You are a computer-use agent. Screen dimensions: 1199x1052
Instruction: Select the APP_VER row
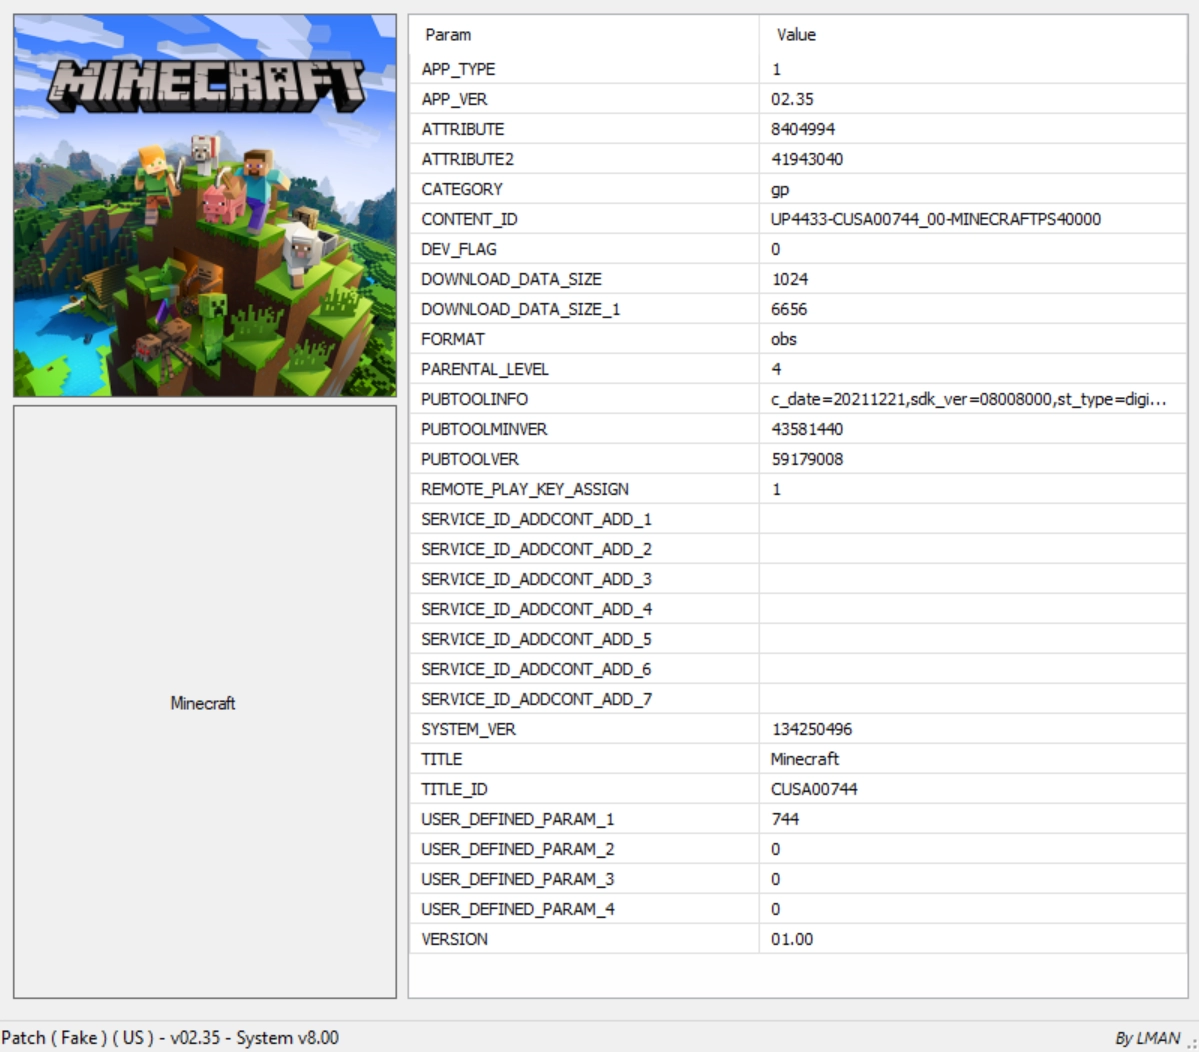[x=455, y=99]
